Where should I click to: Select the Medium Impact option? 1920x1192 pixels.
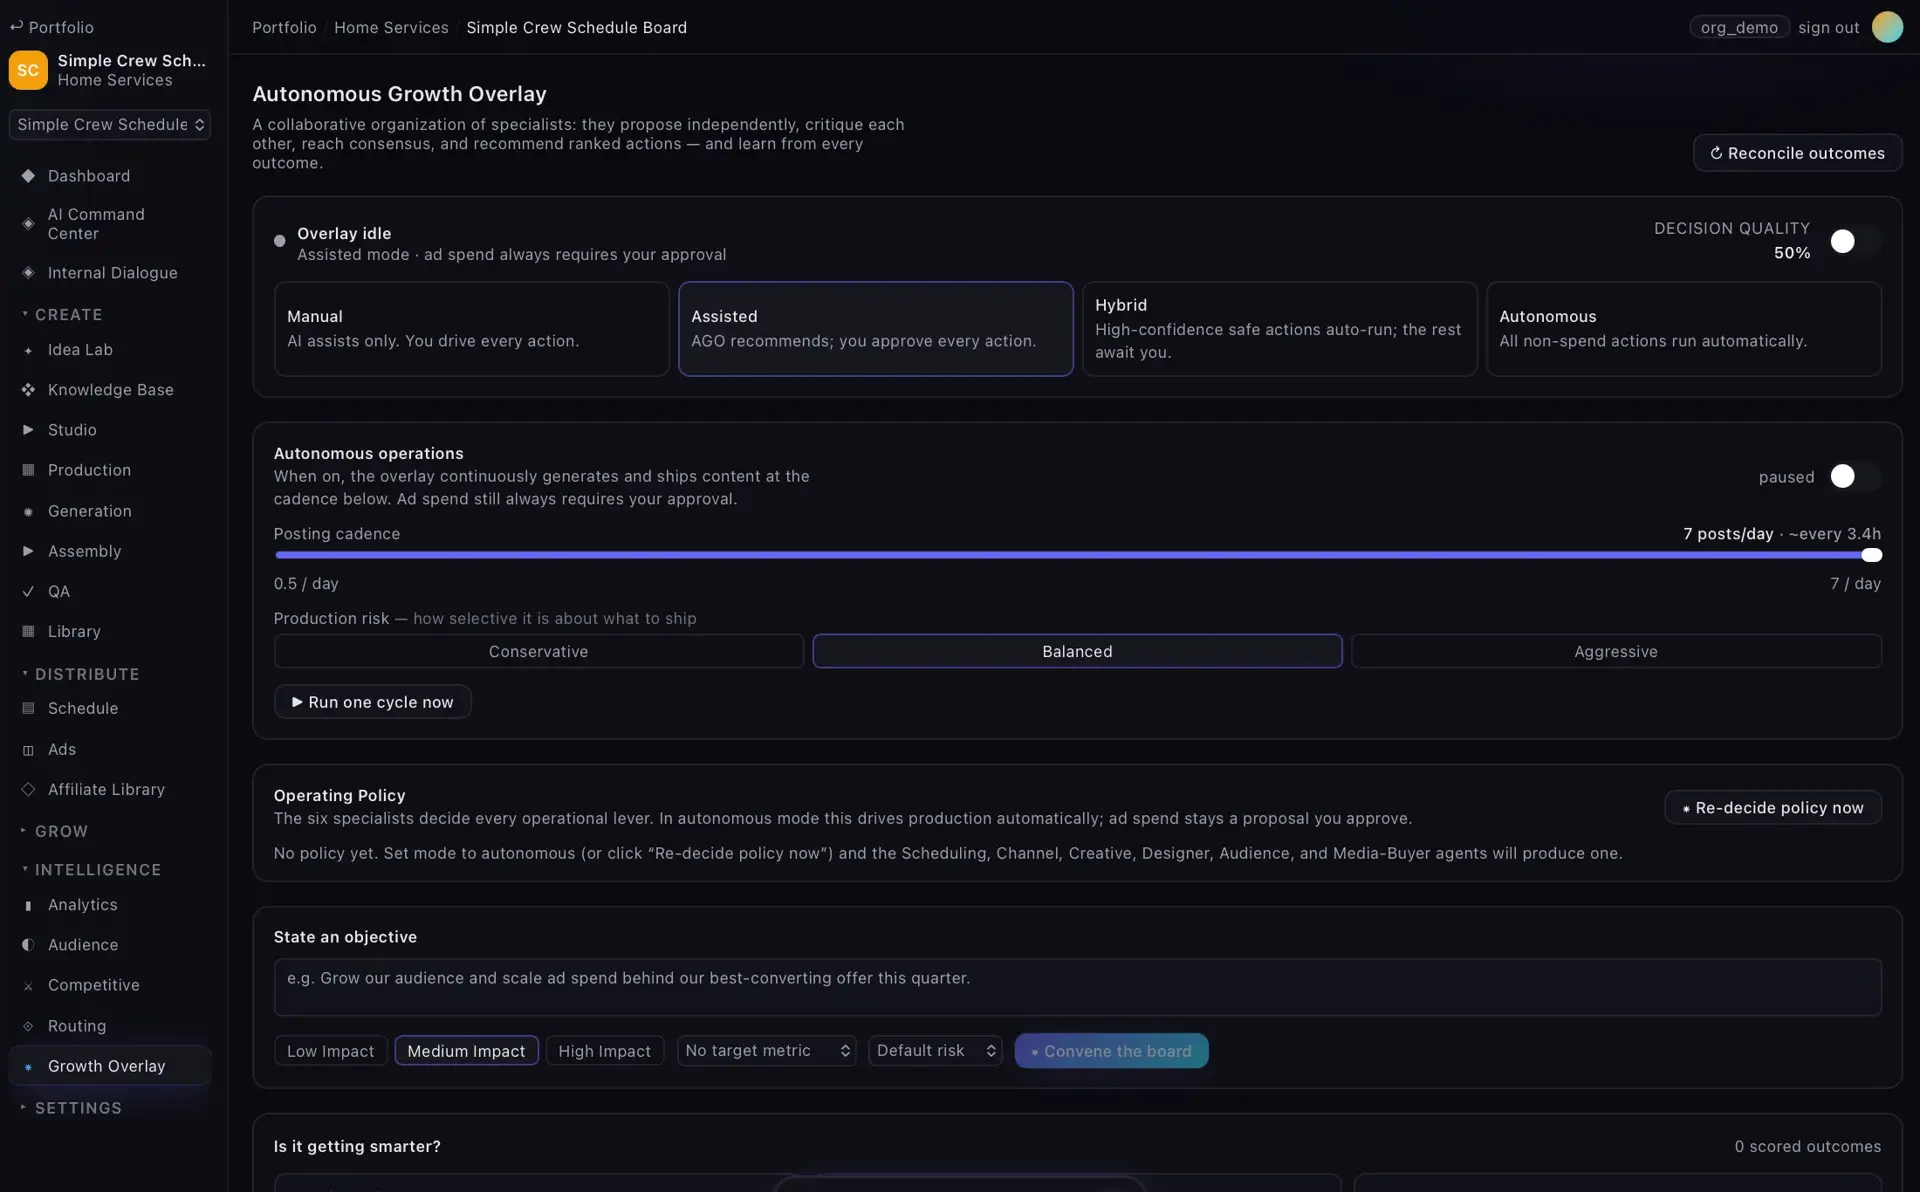[x=466, y=1051]
